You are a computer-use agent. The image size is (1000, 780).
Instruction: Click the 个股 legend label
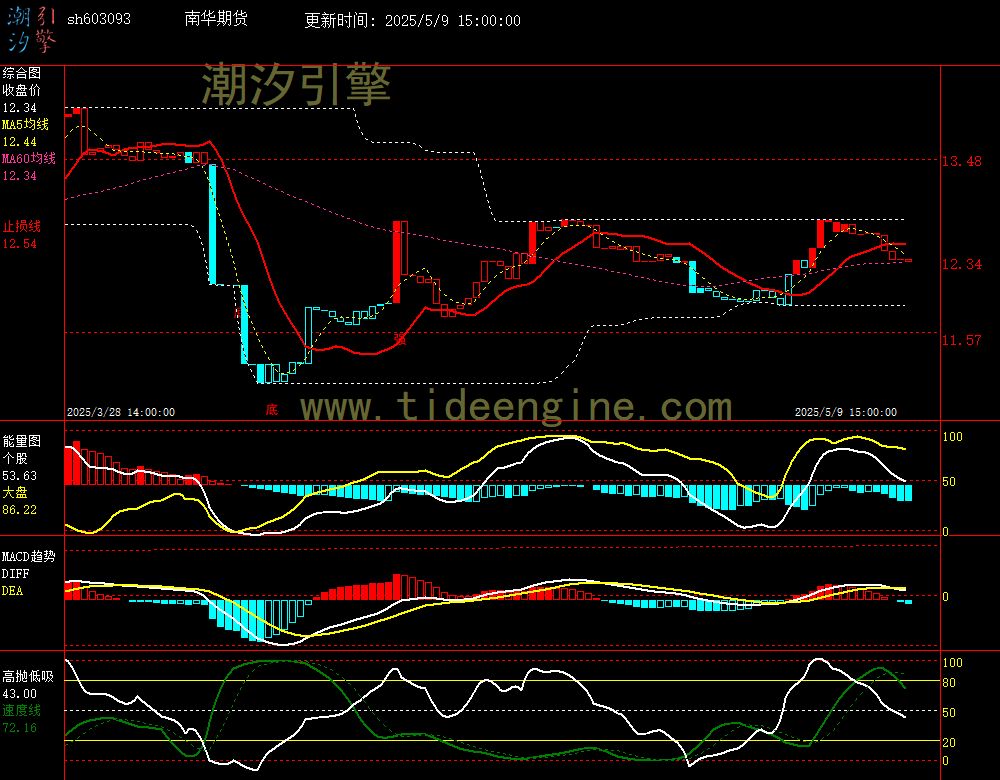coord(15,459)
